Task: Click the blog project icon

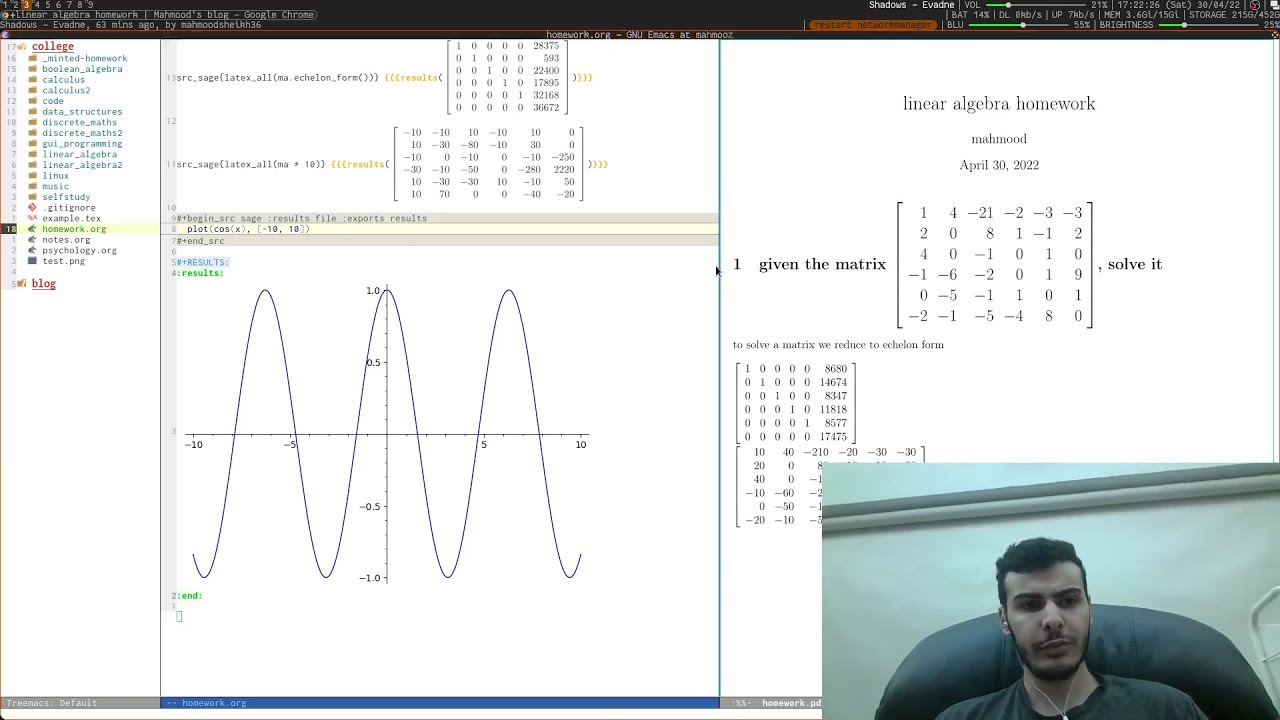Action: click(x=22, y=283)
